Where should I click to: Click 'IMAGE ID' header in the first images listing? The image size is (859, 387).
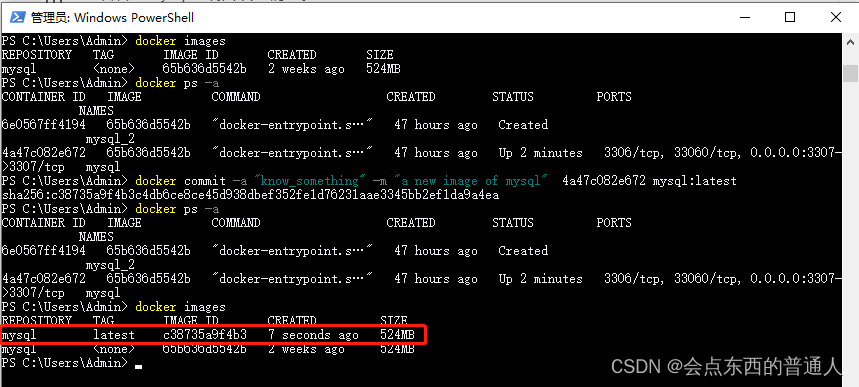(191, 55)
